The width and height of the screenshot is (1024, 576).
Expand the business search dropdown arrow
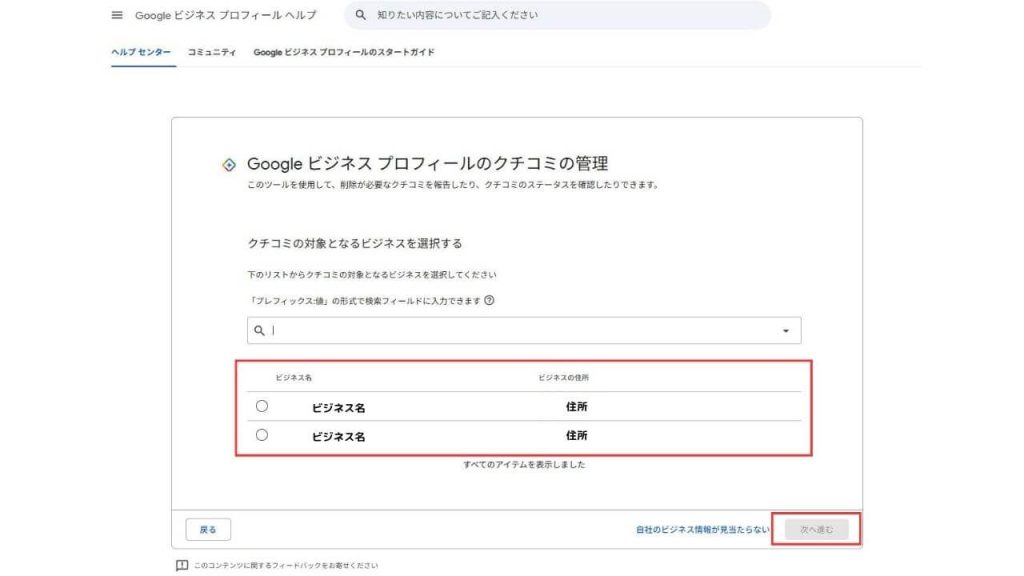tap(786, 331)
